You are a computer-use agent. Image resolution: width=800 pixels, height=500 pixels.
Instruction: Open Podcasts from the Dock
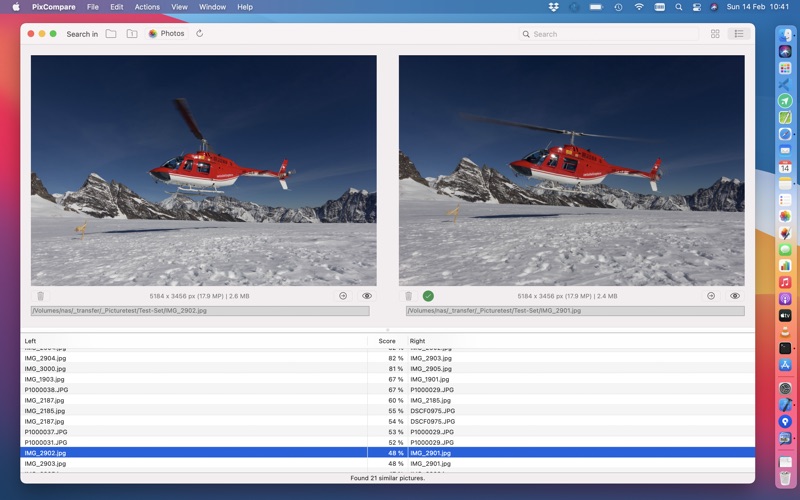point(785,299)
